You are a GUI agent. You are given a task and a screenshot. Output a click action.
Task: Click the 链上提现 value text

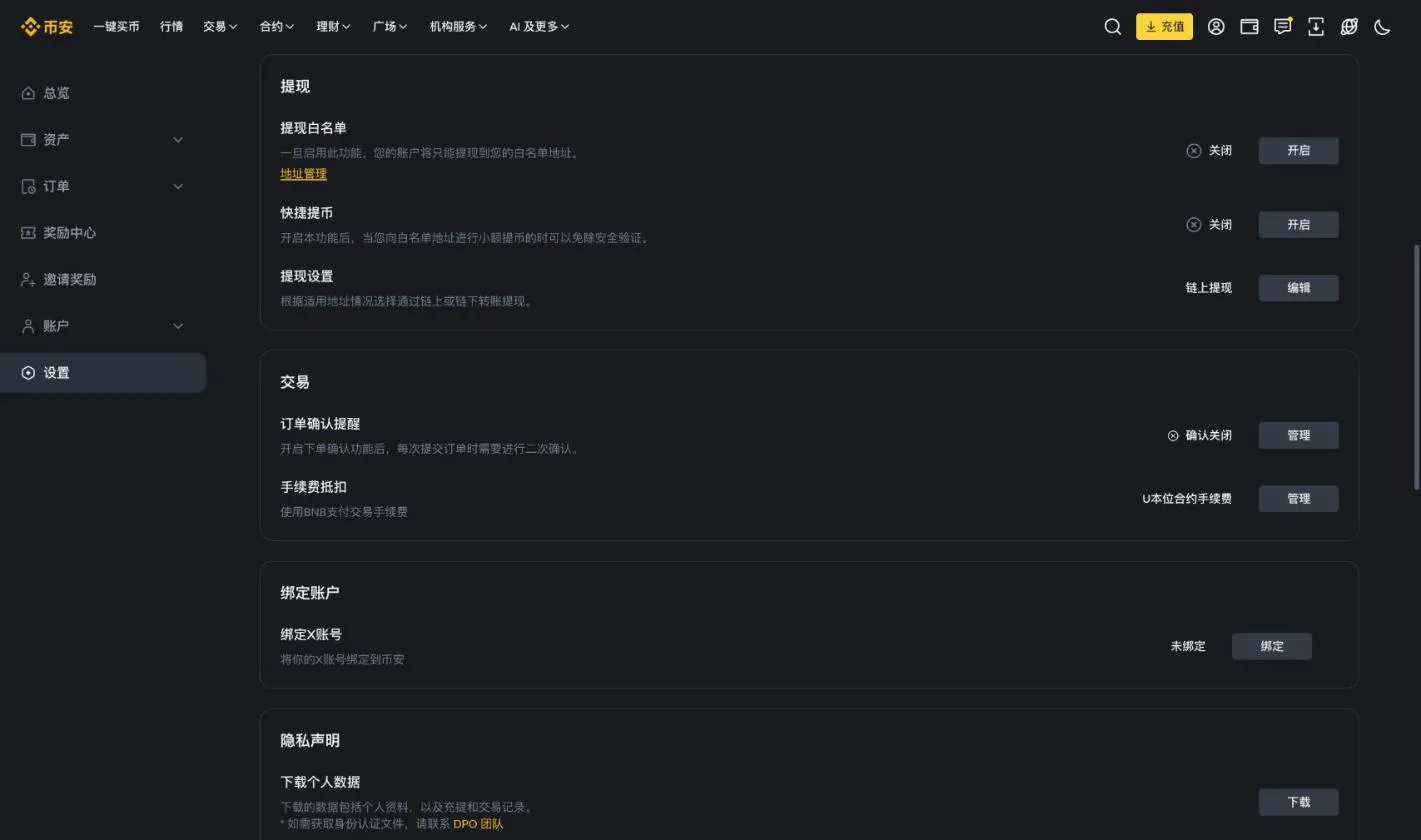tap(1208, 288)
